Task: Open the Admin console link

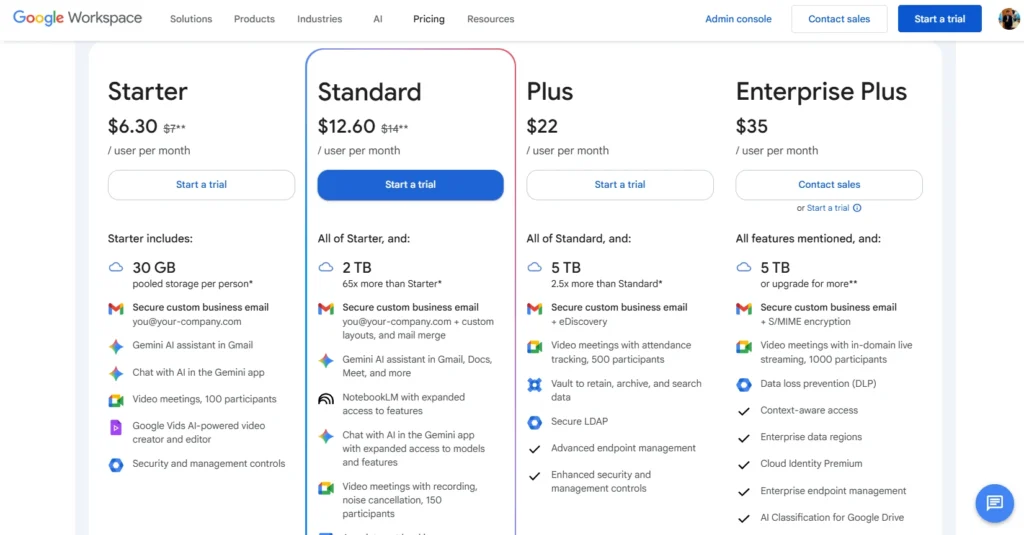Action: point(738,19)
